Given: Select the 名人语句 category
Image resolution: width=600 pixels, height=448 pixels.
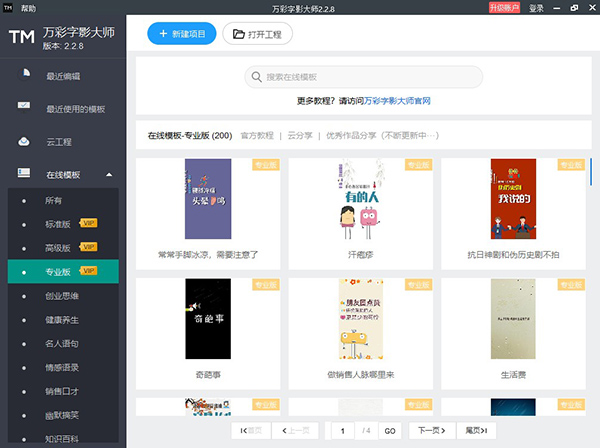Looking at the screenshot, I should point(63,344).
